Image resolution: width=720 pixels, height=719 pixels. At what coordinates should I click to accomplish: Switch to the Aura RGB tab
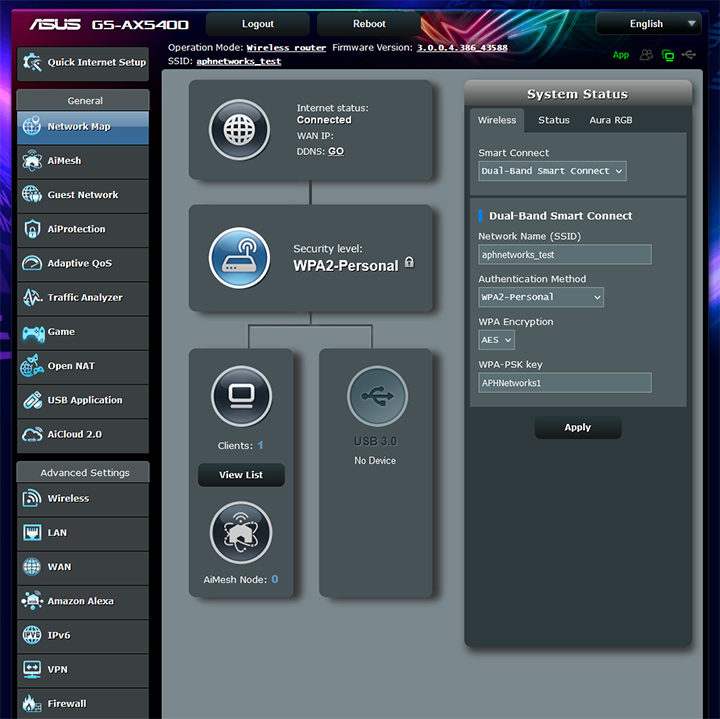pos(610,120)
